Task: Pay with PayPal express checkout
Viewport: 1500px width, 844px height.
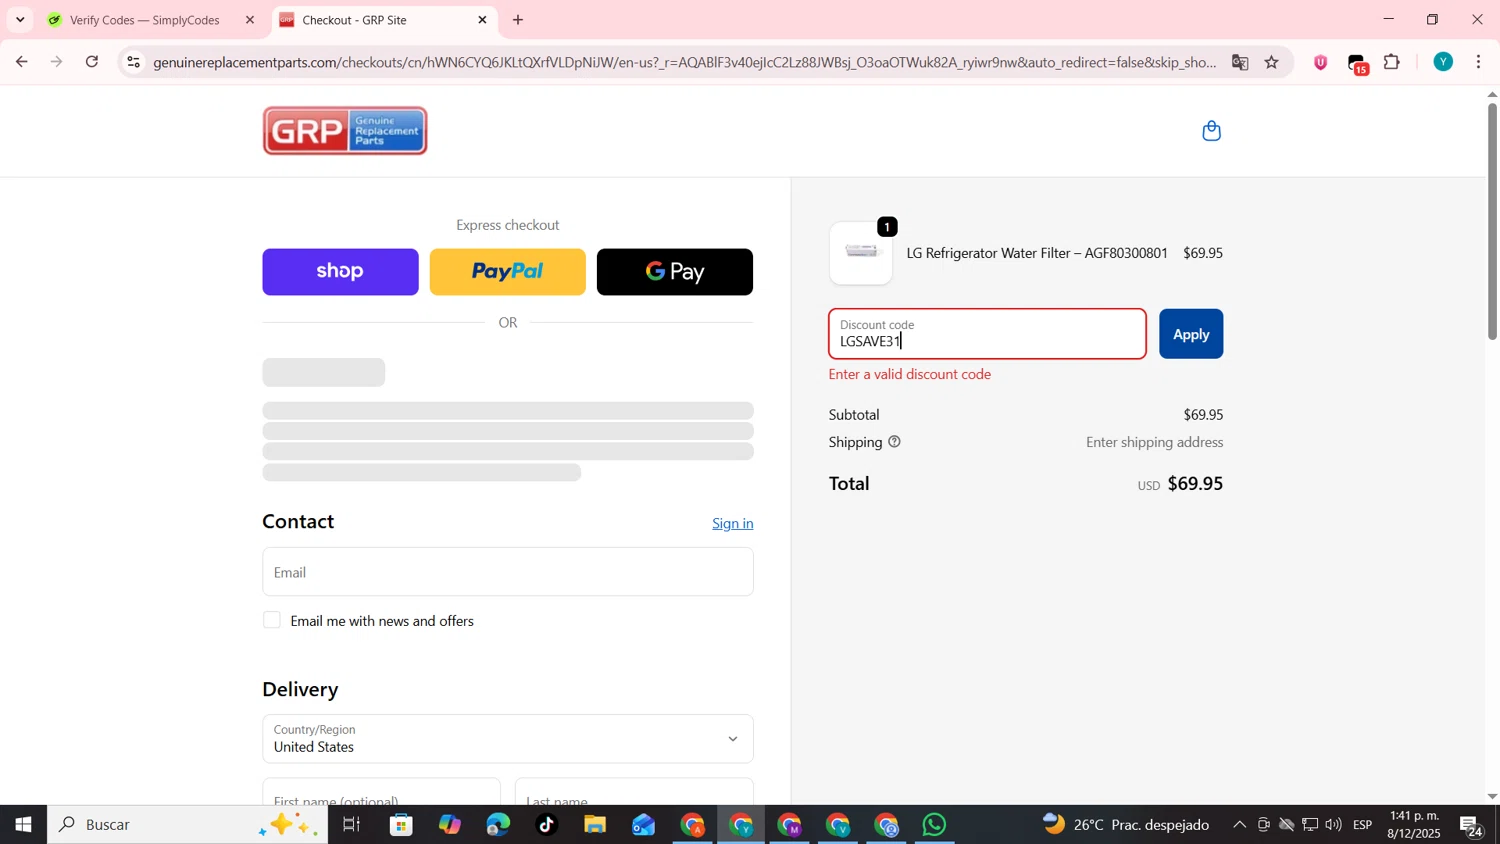Action: 508,272
